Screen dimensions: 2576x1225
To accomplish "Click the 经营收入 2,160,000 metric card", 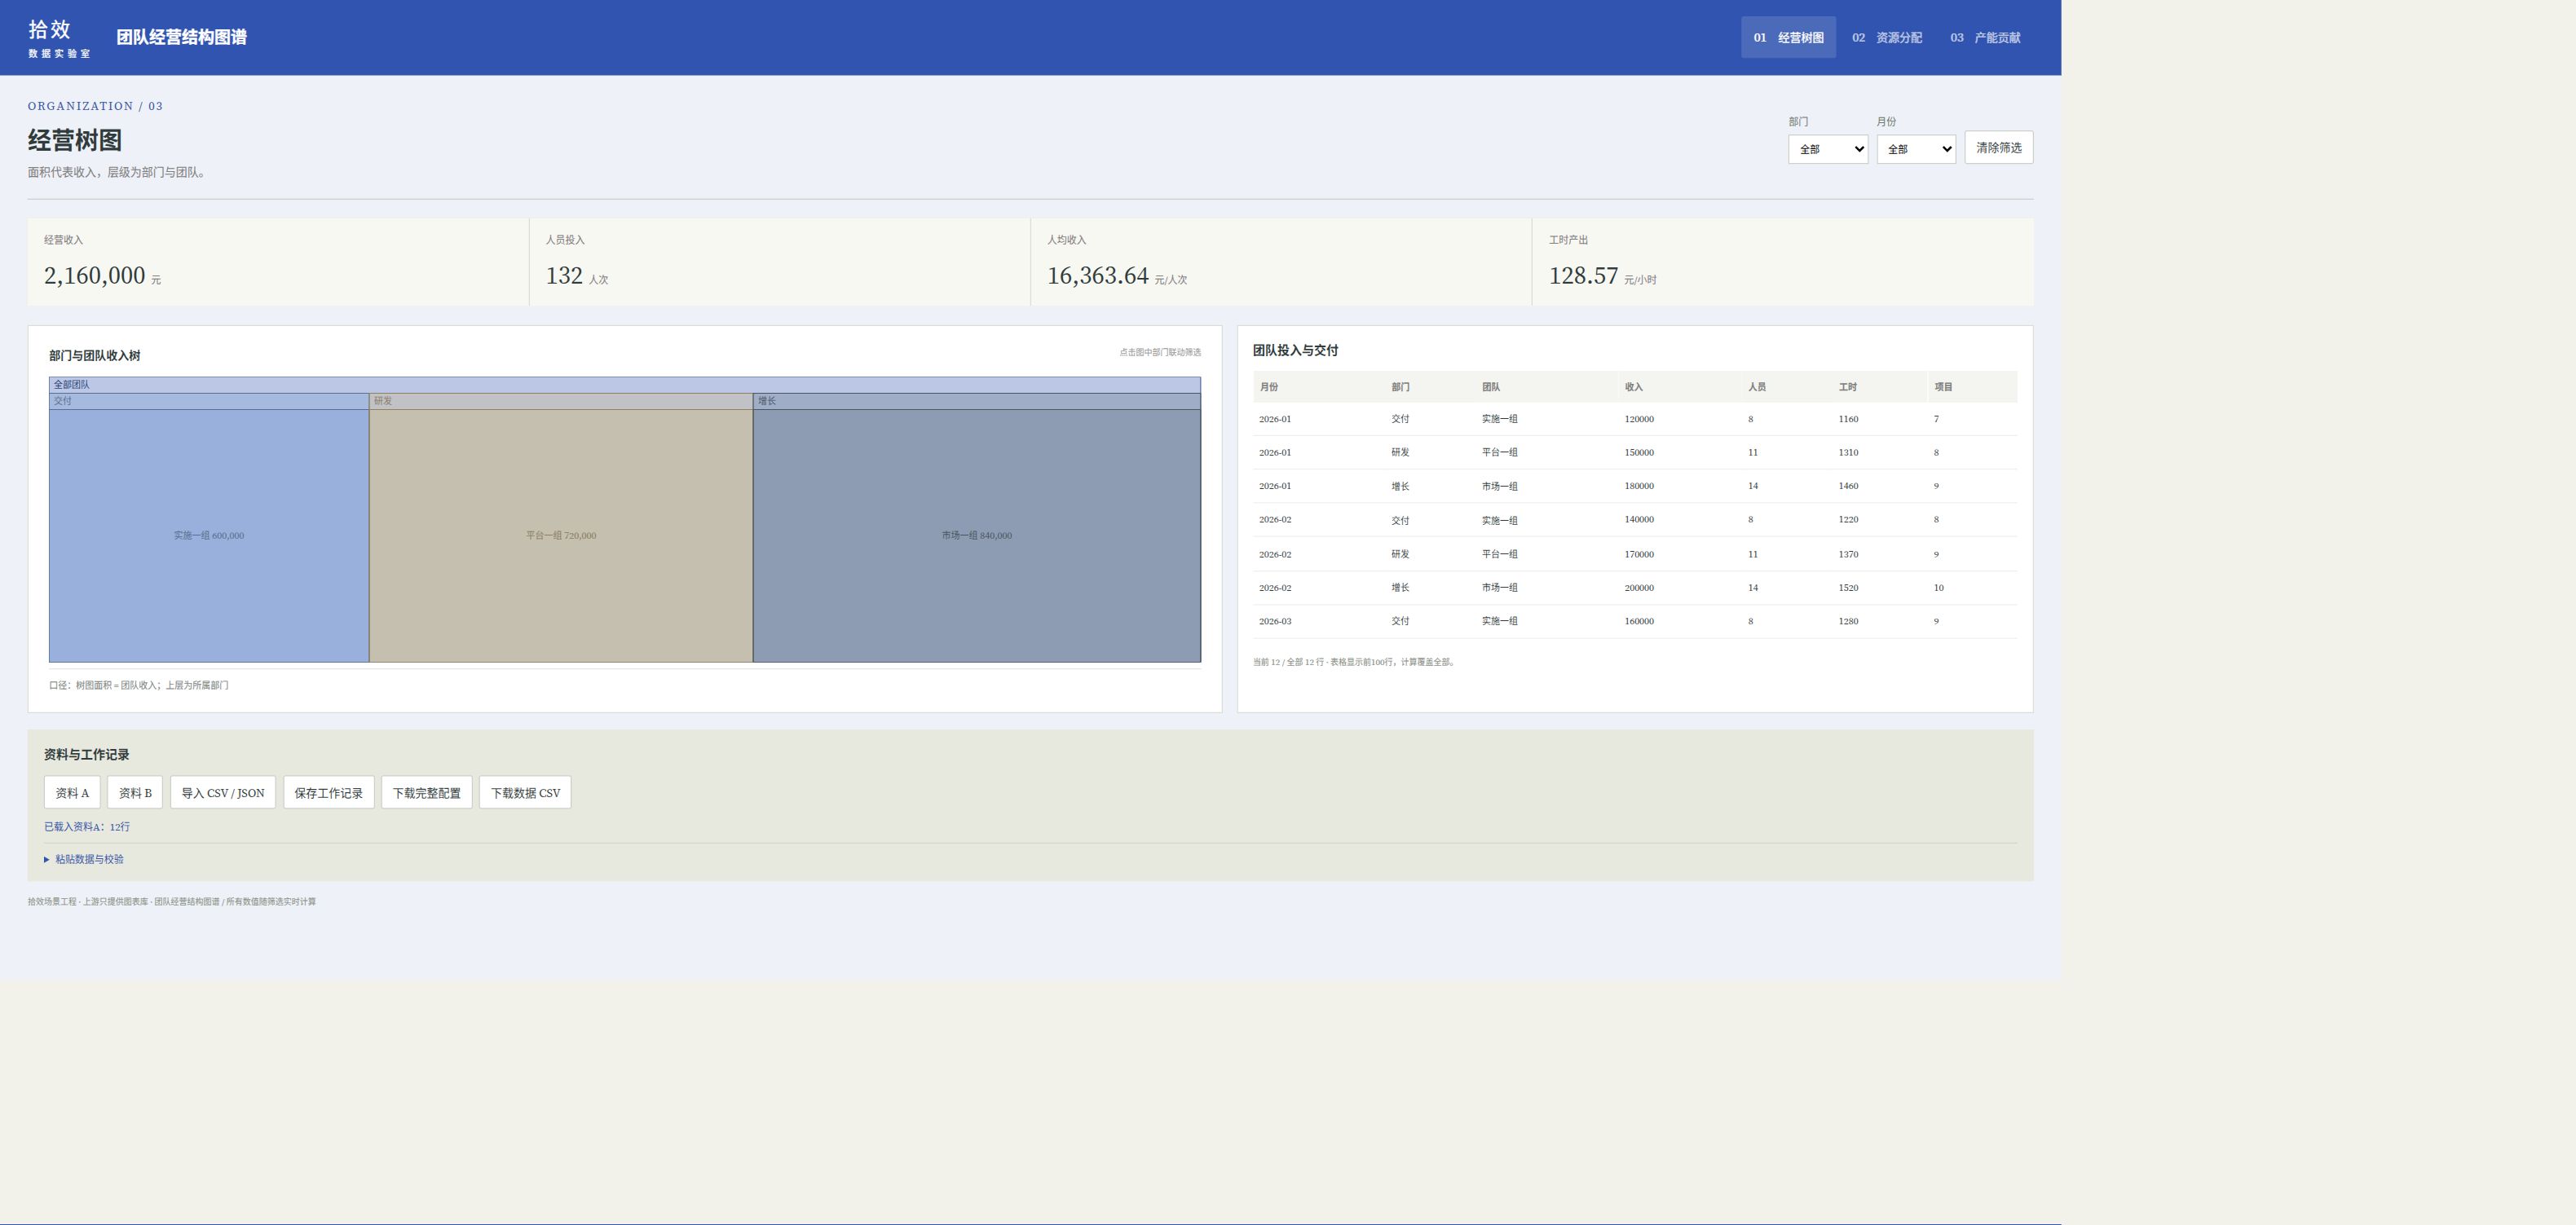I will point(278,262).
